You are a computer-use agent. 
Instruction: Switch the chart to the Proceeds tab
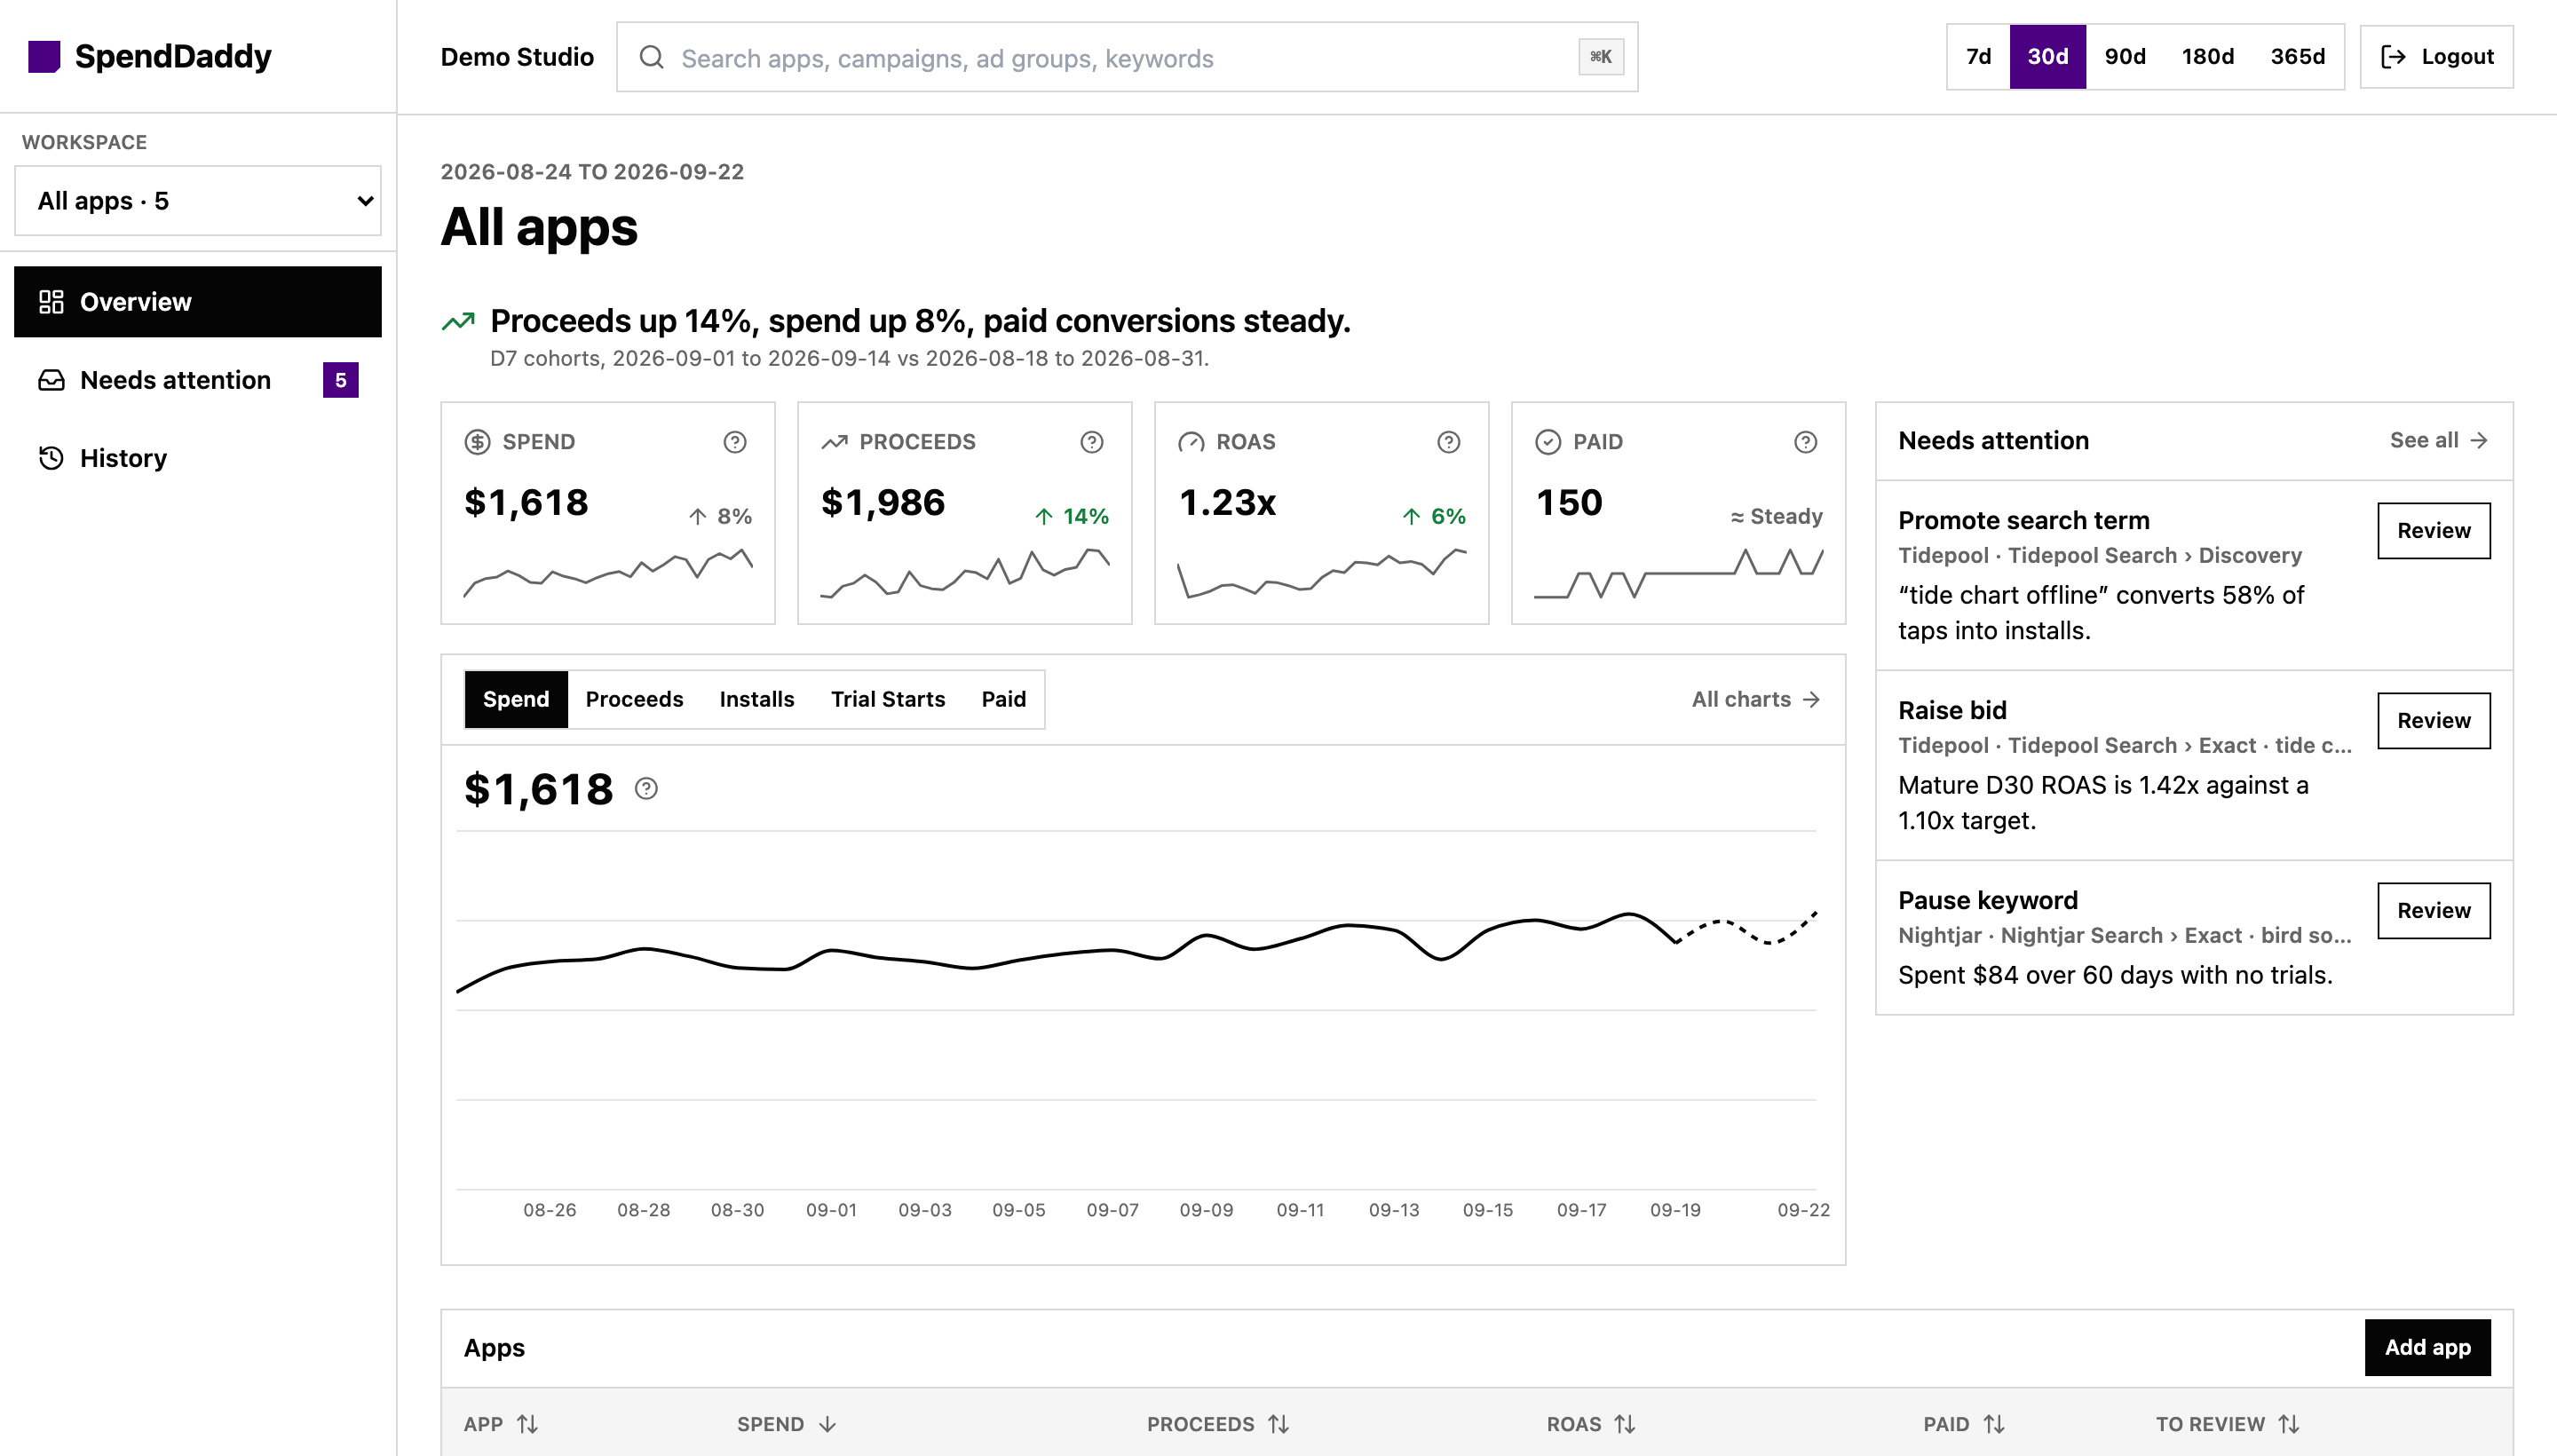tap(634, 699)
